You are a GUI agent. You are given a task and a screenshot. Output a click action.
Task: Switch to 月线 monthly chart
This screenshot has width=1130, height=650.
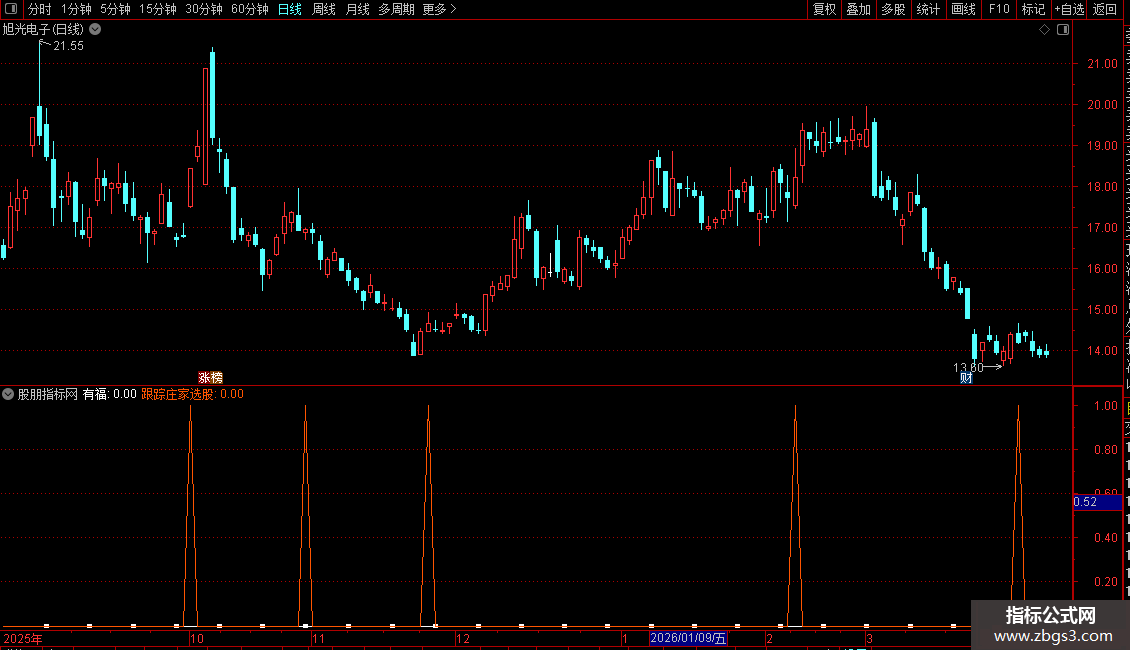[x=357, y=9]
